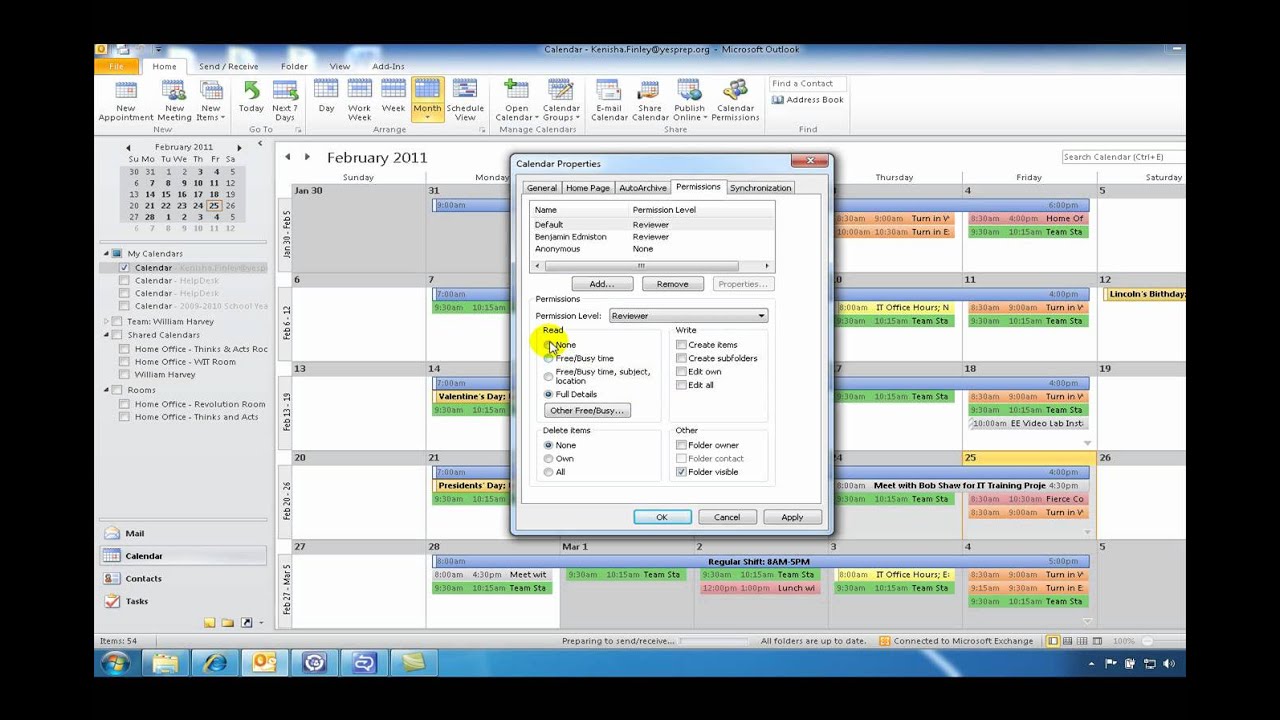Switch to Send / Receive ribbon tab
The width and height of the screenshot is (1280, 720).
(228, 67)
